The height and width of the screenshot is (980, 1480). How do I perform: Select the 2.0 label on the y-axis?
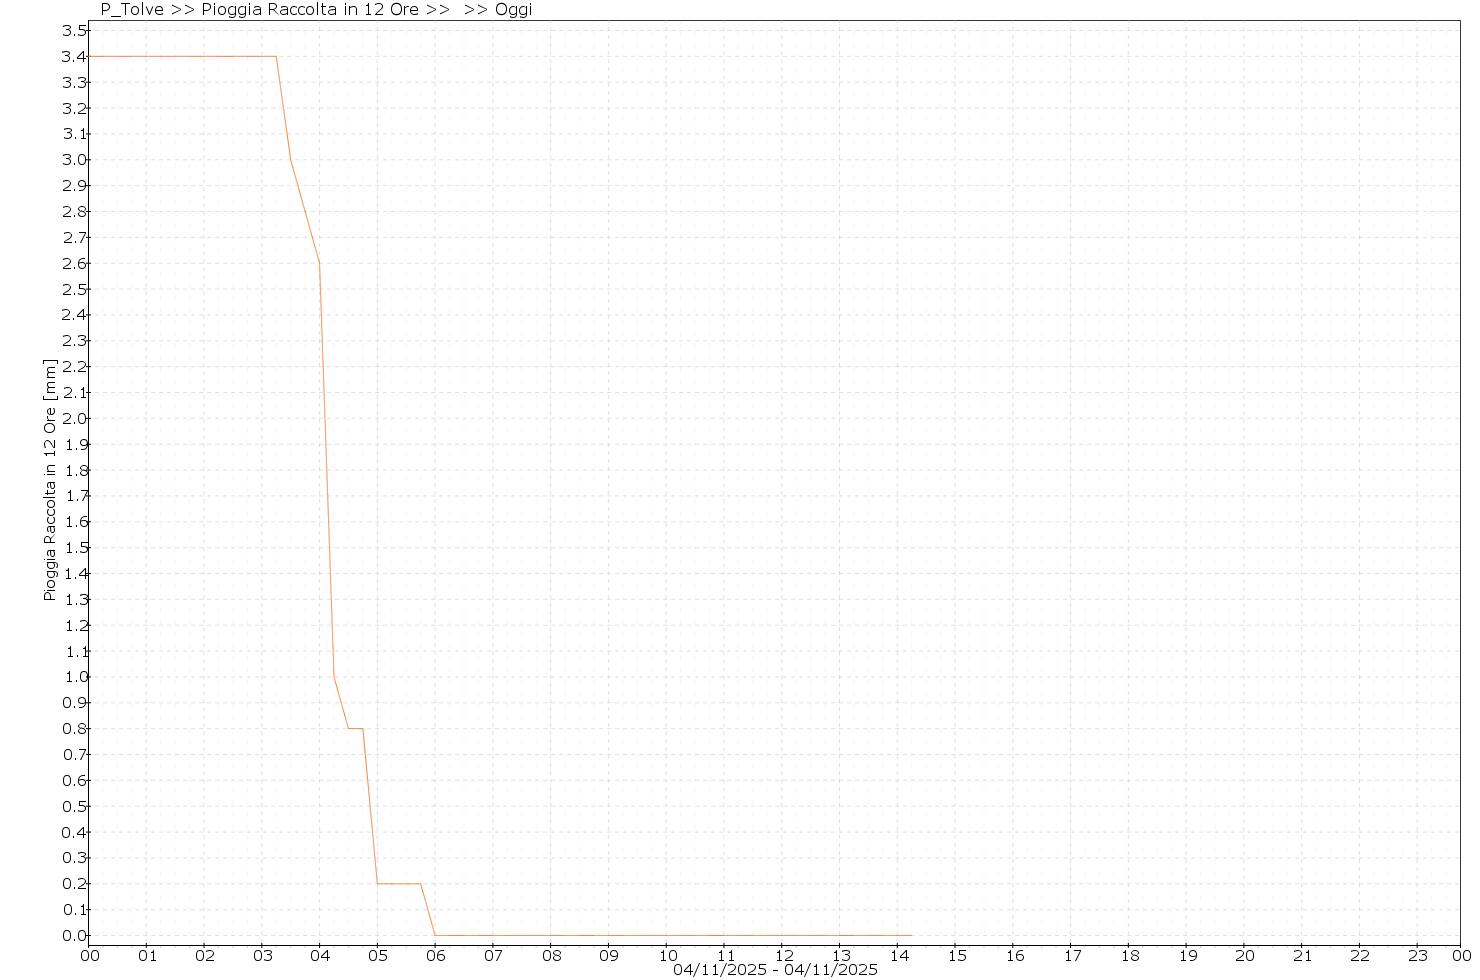(x=74, y=419)
